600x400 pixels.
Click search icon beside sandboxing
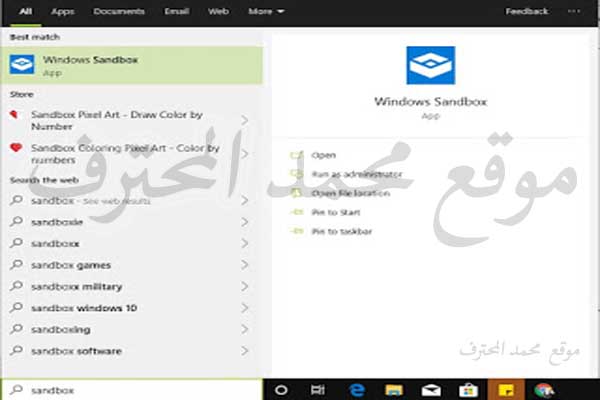point(16,328)
